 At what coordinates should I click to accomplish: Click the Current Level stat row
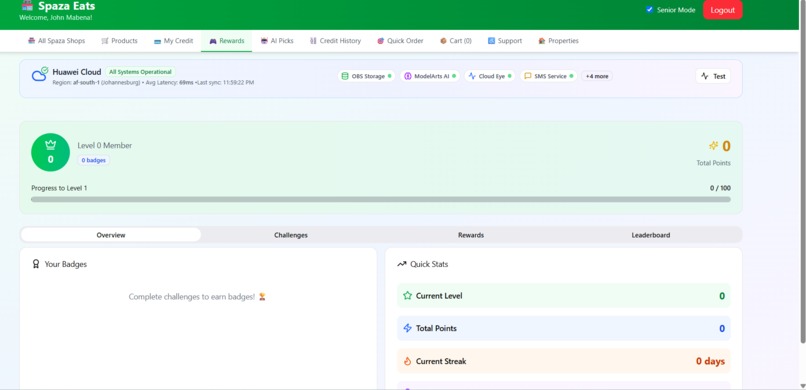click(564, 295)
